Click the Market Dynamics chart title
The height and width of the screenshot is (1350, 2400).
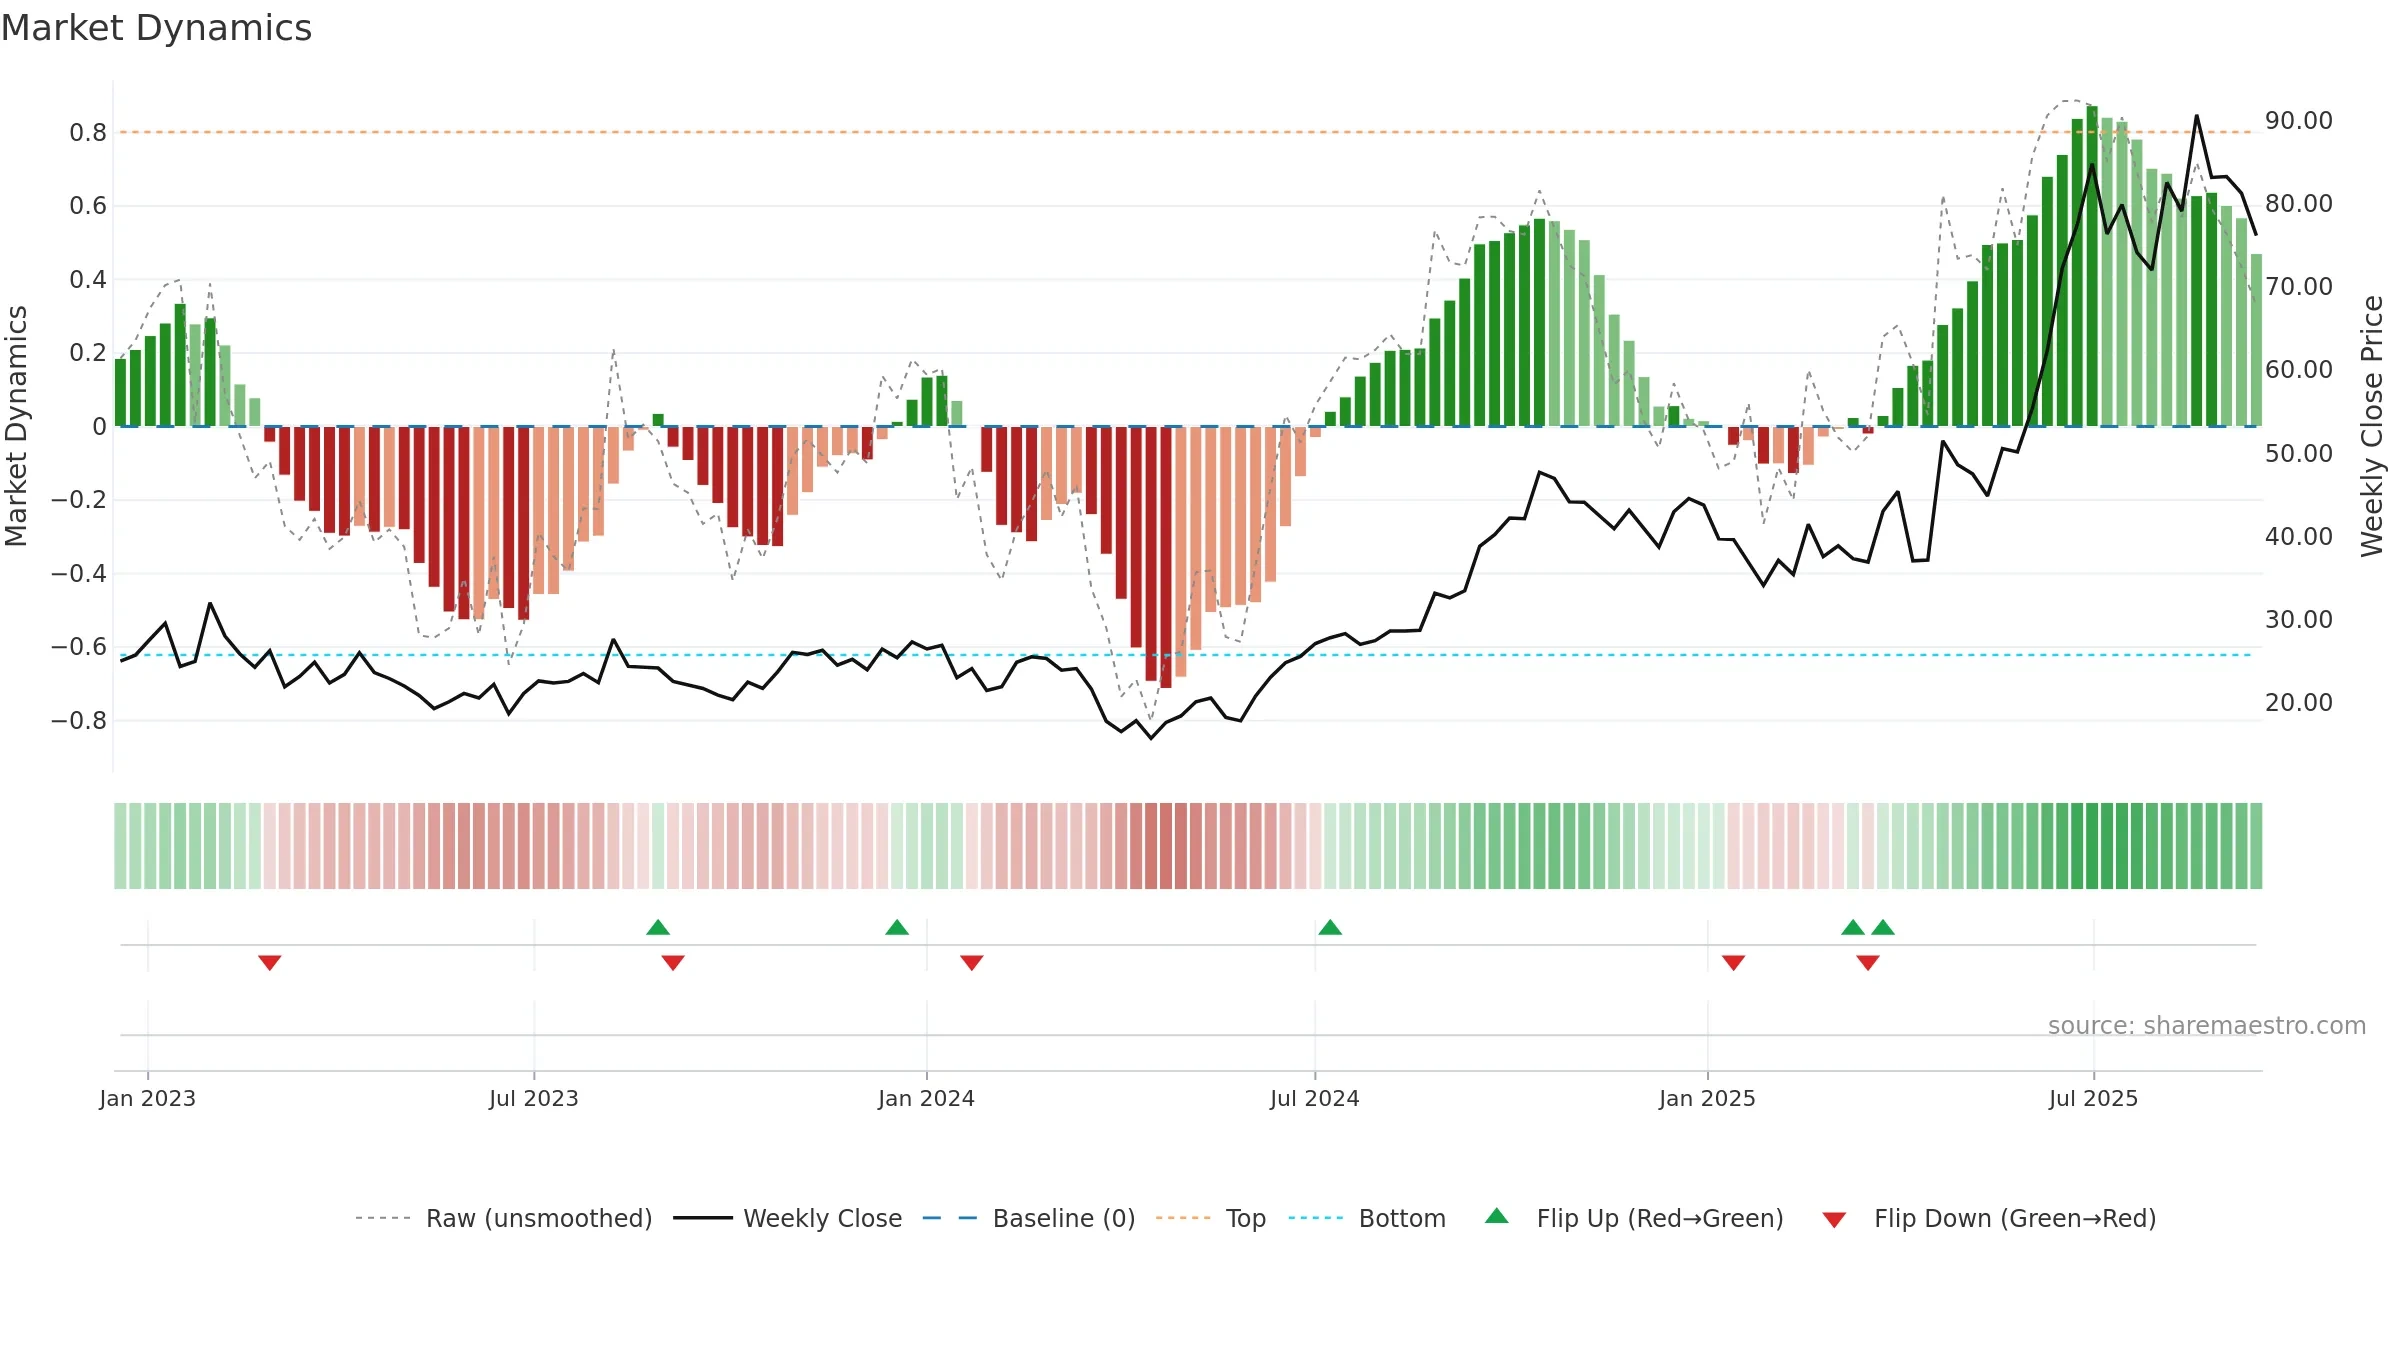click(156, 28)
